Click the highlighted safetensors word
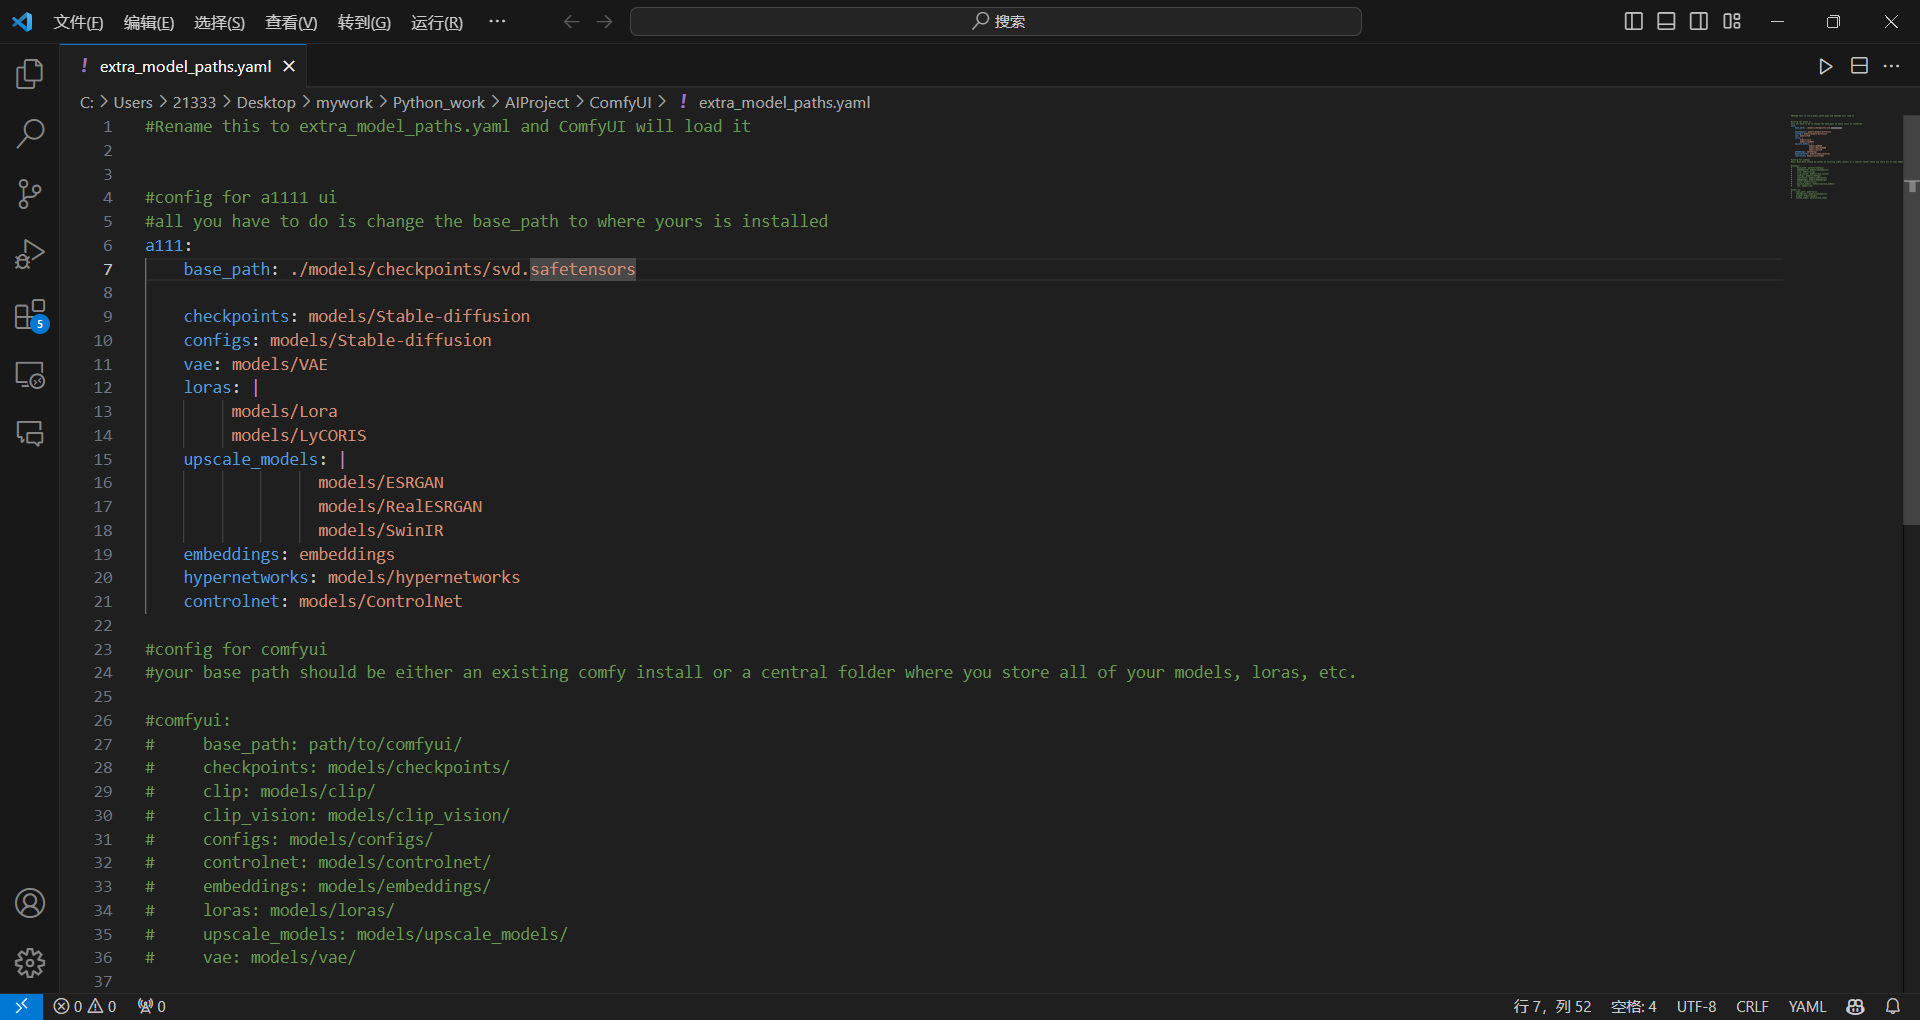This screenshot has height=1020, width=1920. click(x=583, y=269)
